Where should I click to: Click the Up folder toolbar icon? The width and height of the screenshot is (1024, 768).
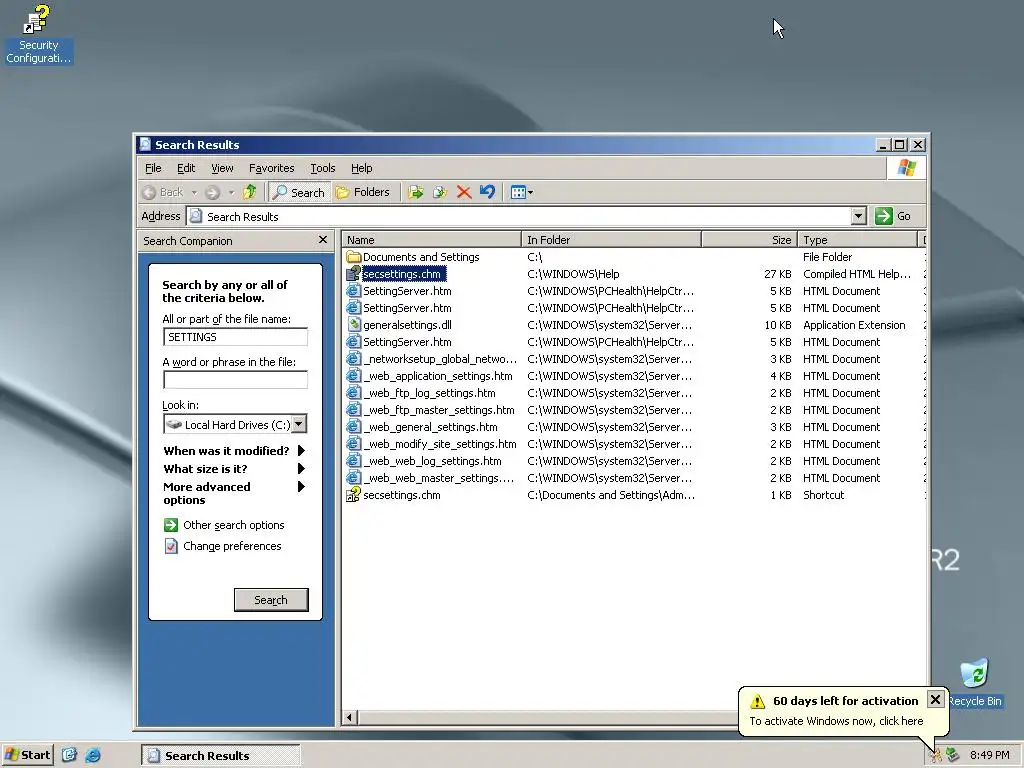click(249, 192)
